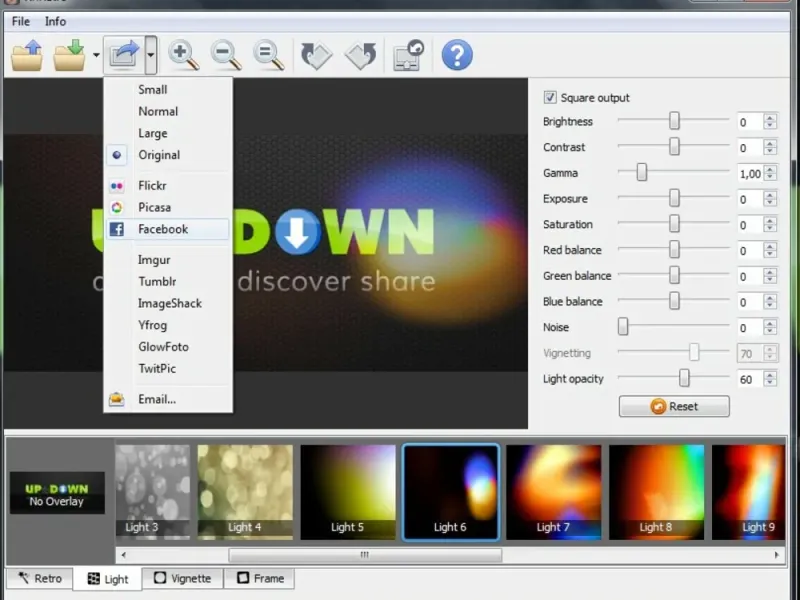800x600 pixels.
Task: Click the zoom in magnifier
Action: point(184,55)
